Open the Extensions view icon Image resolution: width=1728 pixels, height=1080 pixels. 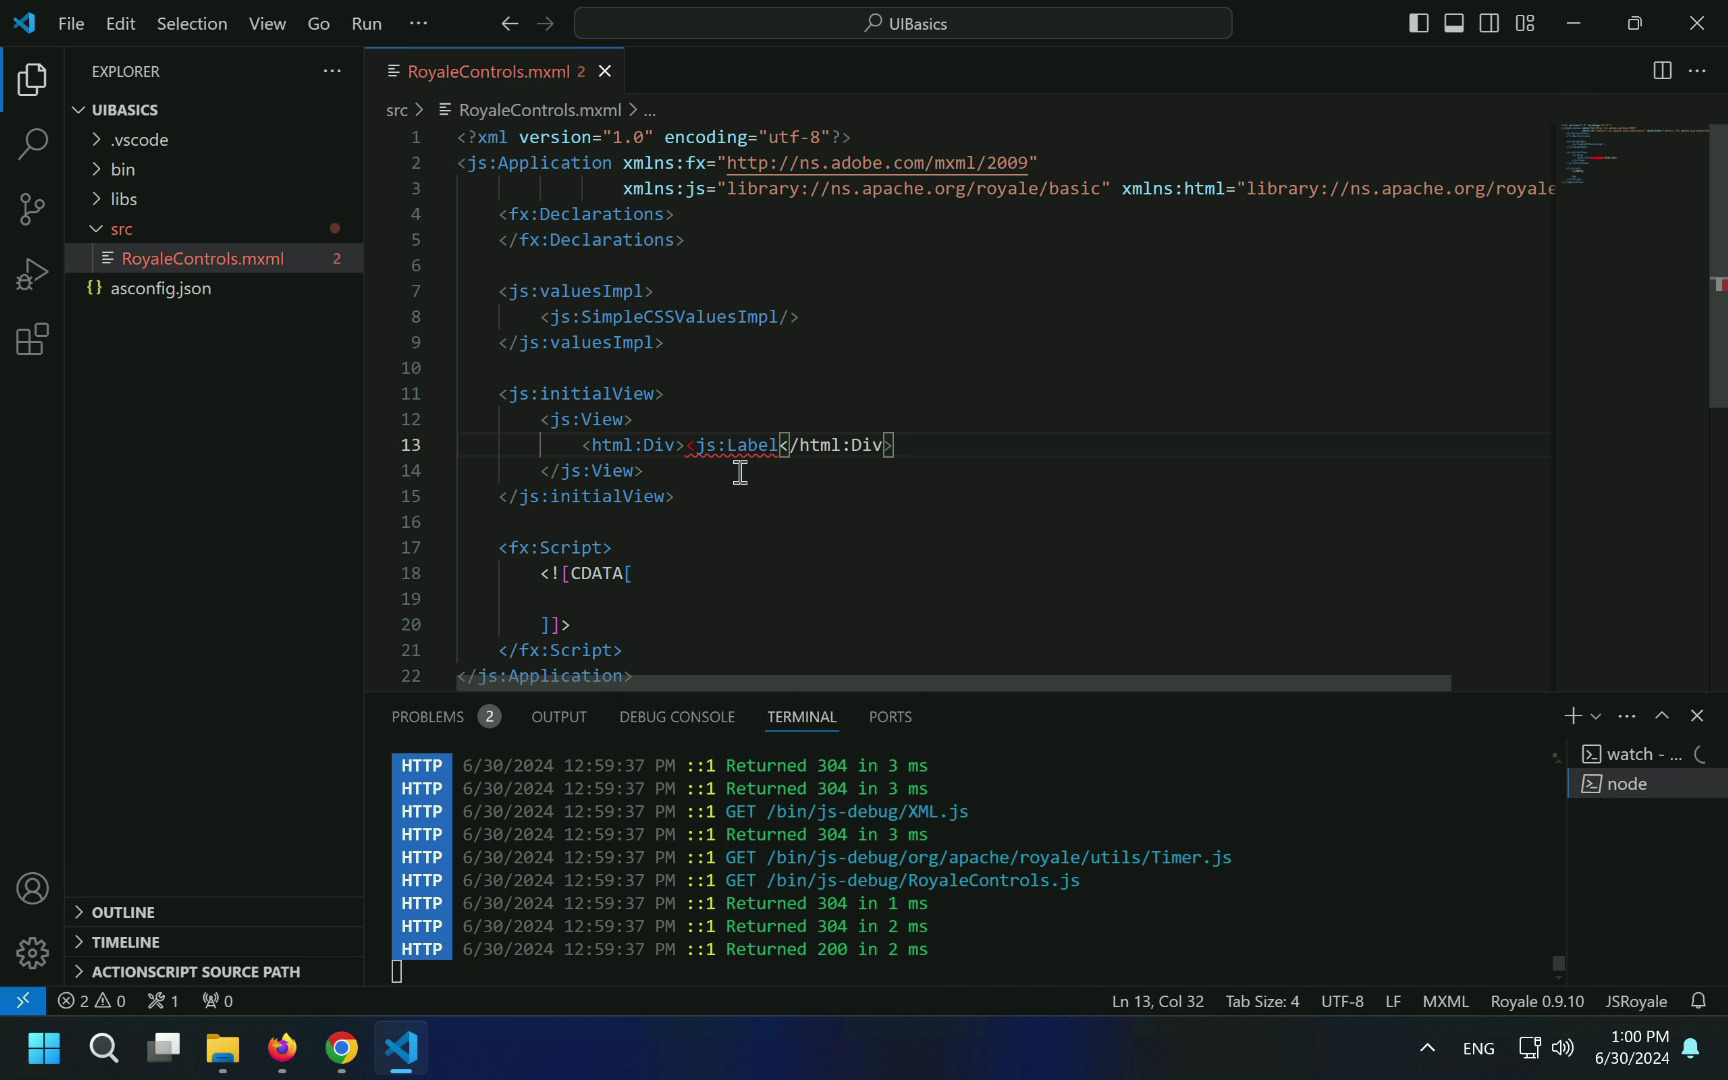32,339
